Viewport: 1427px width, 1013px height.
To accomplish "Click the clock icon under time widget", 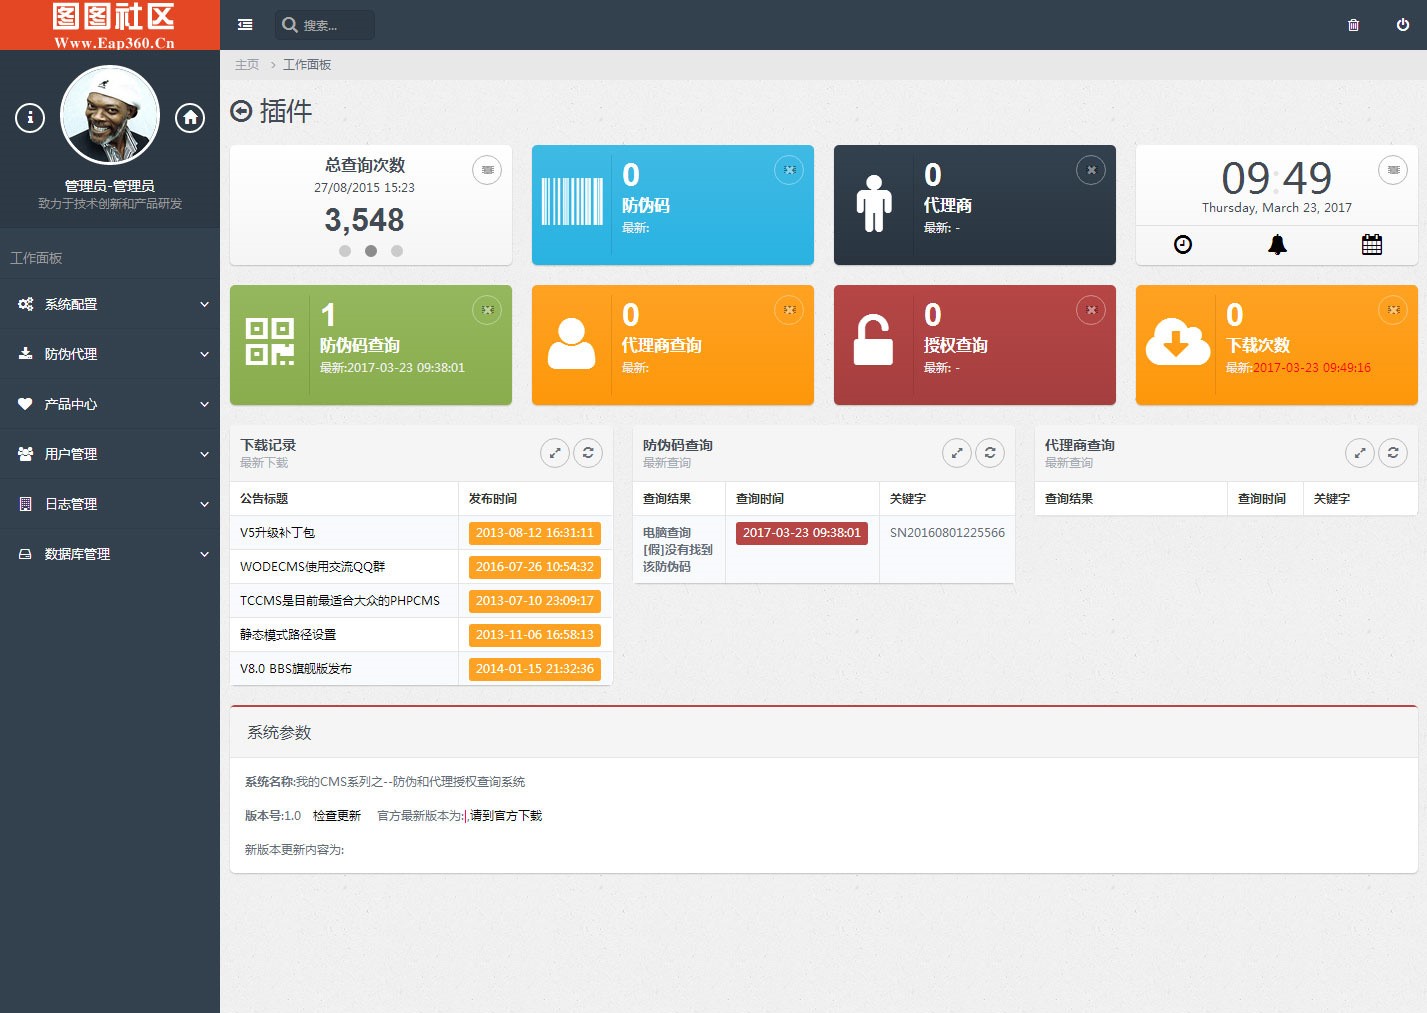I will (x=1183, y=245).
